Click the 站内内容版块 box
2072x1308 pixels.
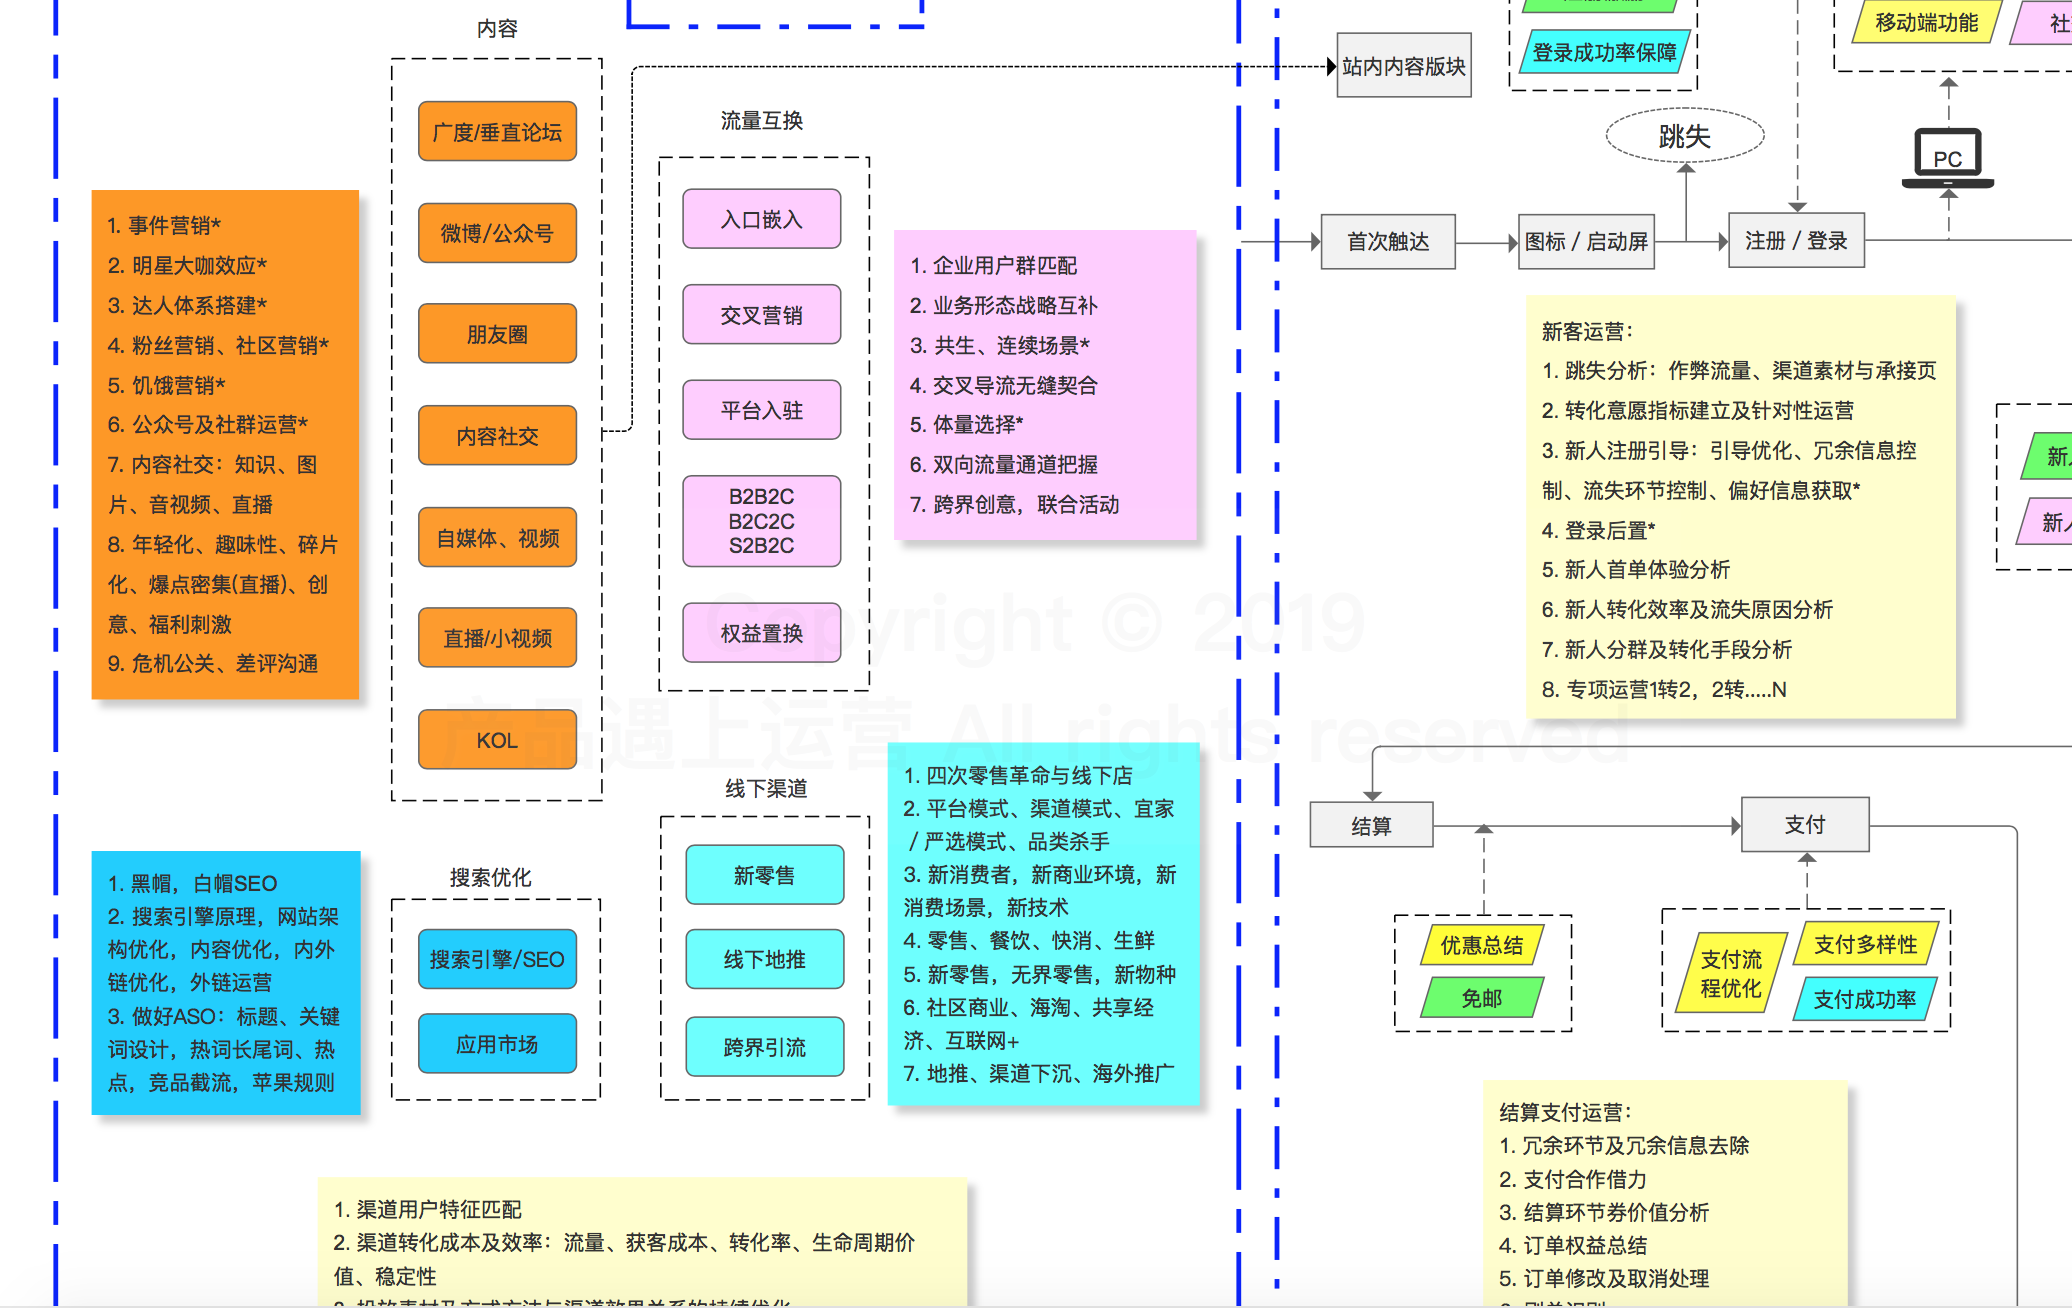pos(1403,67)
